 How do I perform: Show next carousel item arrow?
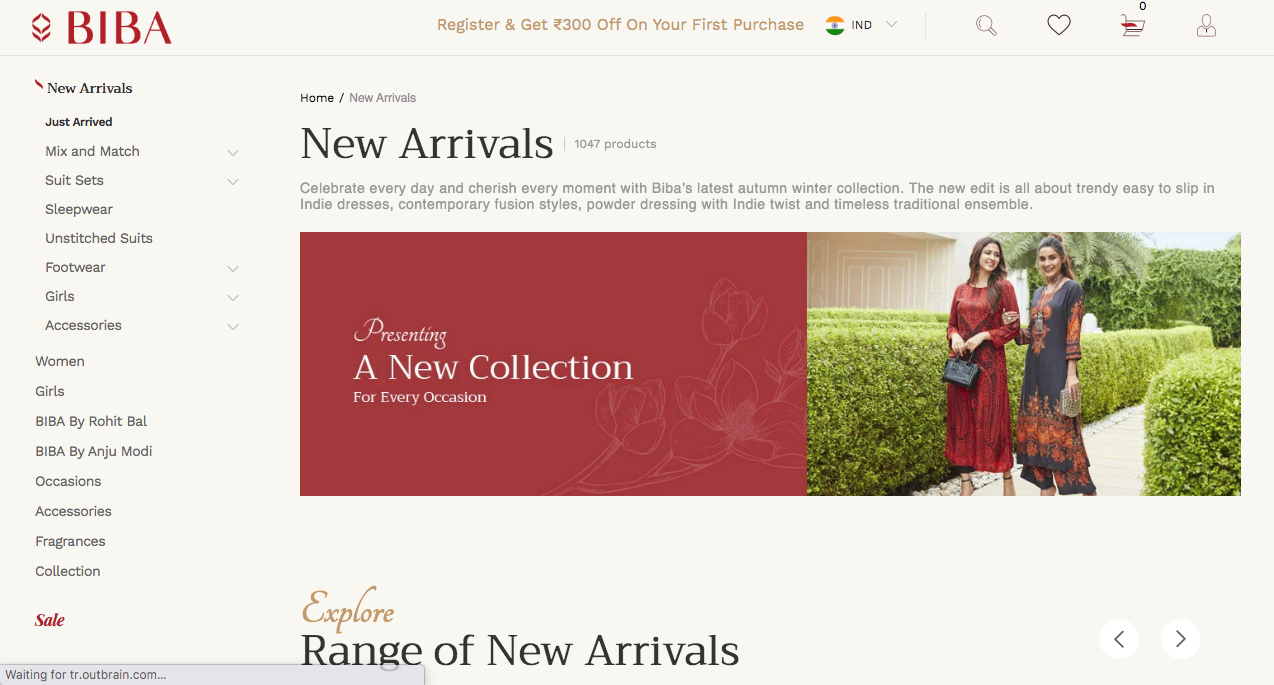(x=1180, y=638)
